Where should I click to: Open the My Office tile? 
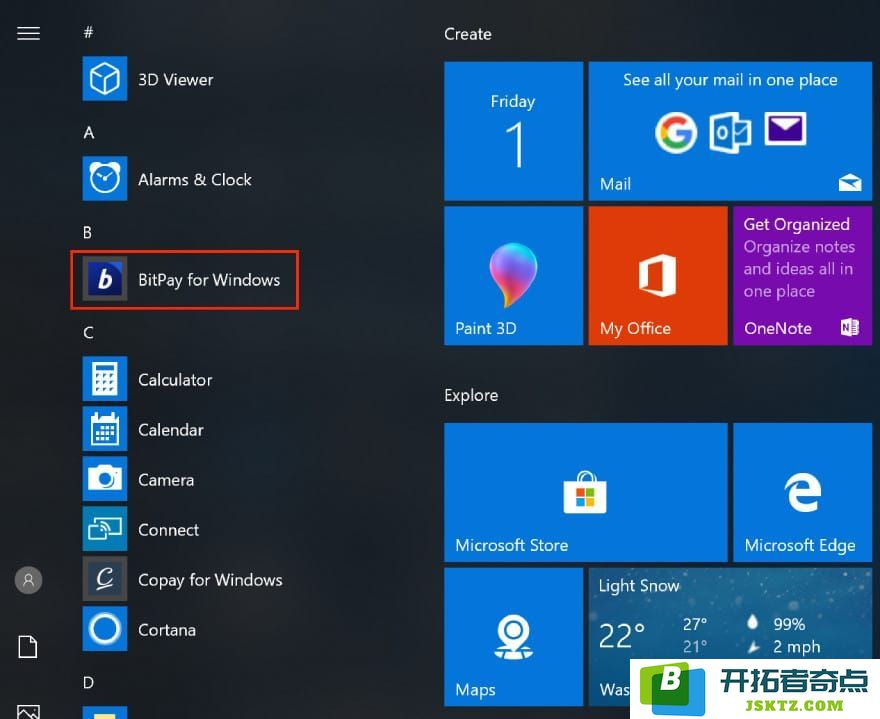(x=658, y=276)
